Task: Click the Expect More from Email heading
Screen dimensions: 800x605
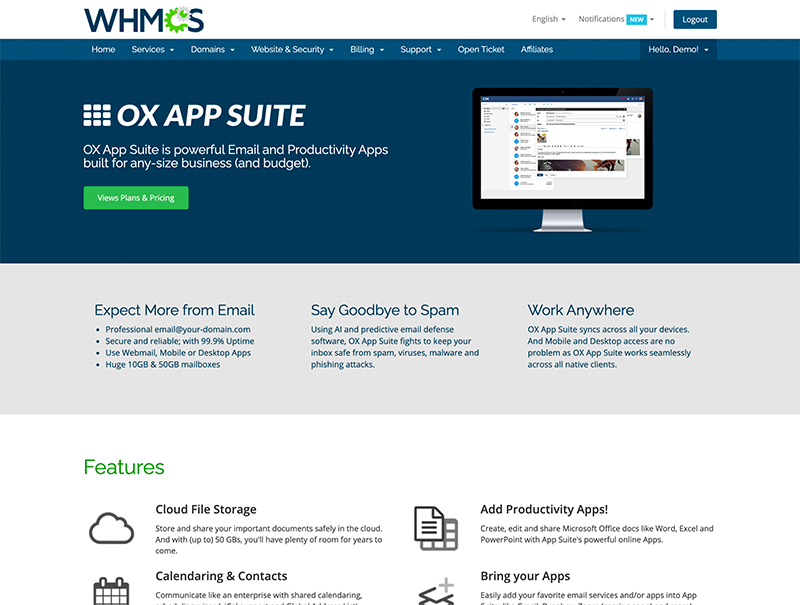Action: point(174,310)
